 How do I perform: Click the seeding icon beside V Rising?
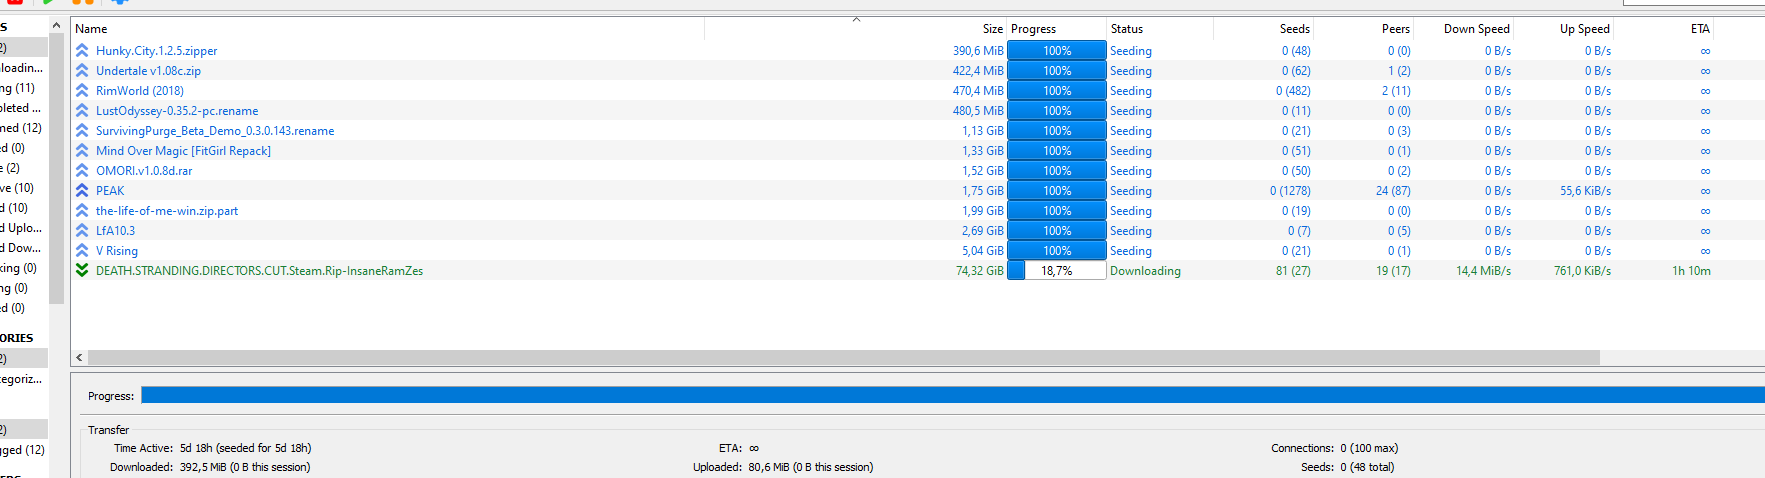(x=82, y=250)
